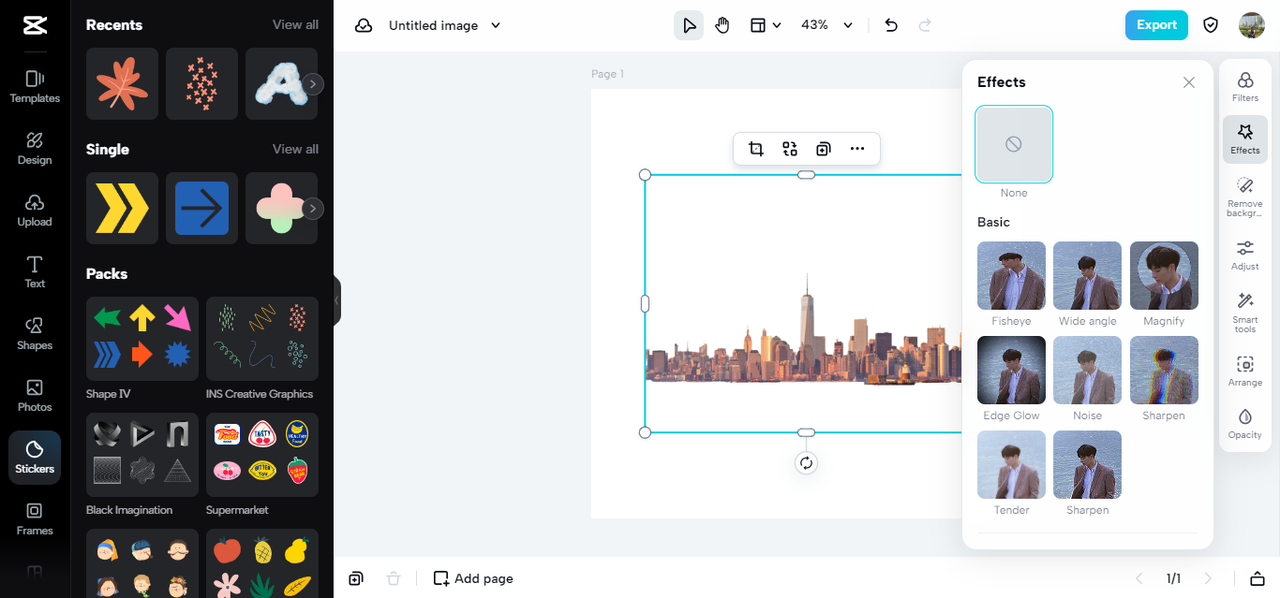The width and height of the screenshot is (1280, 598).
Task: Select the Effects tab in right toolbar
Action: coord(1245,139)
